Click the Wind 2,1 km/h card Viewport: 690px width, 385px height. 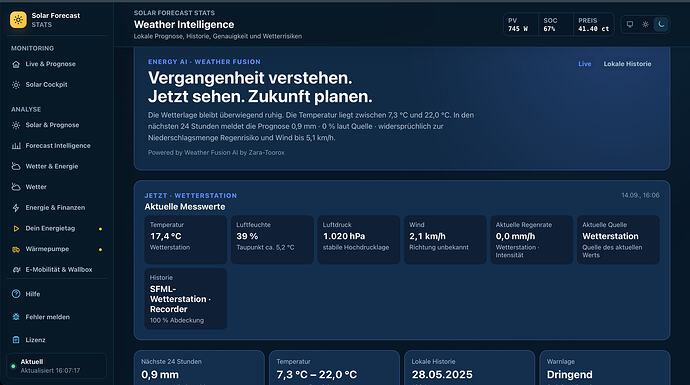tap(445, 240)
